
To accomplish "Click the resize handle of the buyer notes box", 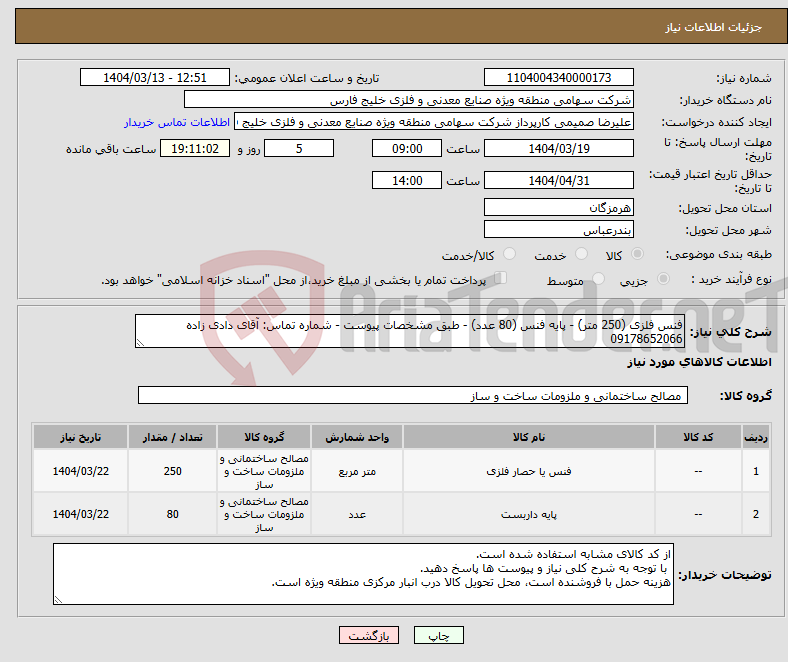I will point(58,600).
